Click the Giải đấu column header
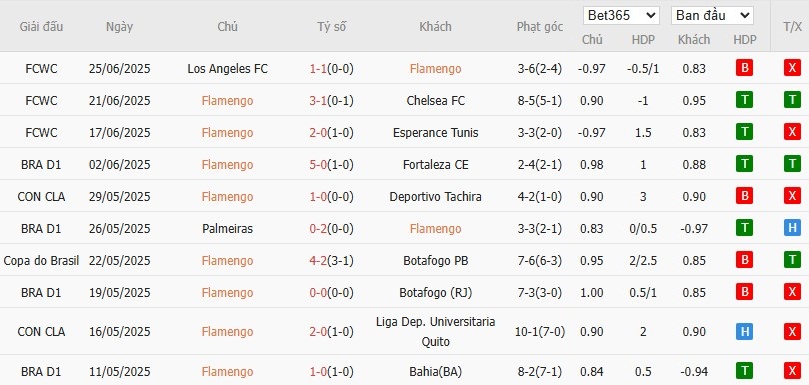Viewport: 809px width, 385px height. click(41, 27)
